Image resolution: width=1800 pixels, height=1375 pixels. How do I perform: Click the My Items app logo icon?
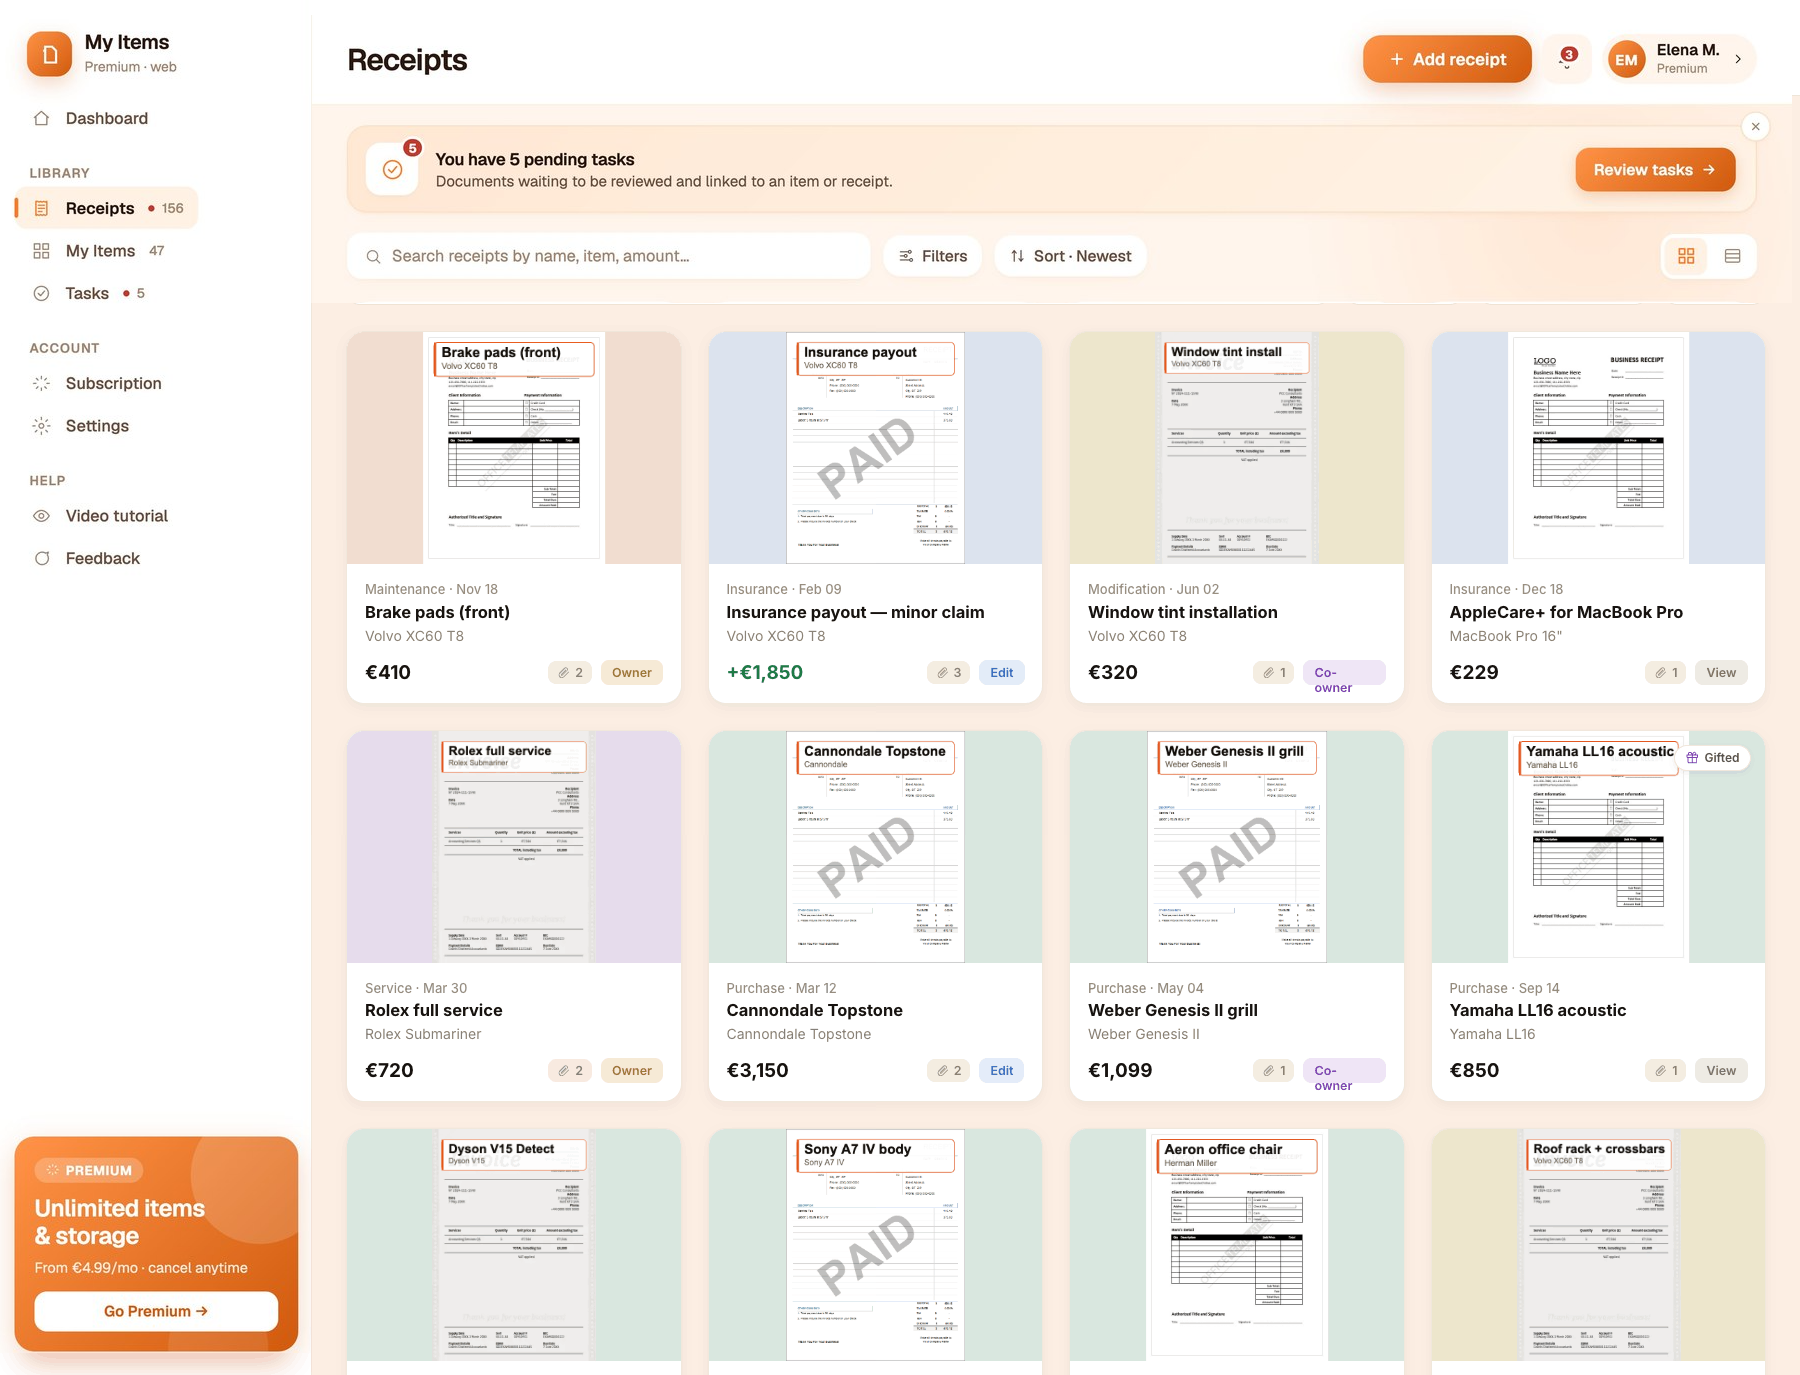(x=49, y=54)
